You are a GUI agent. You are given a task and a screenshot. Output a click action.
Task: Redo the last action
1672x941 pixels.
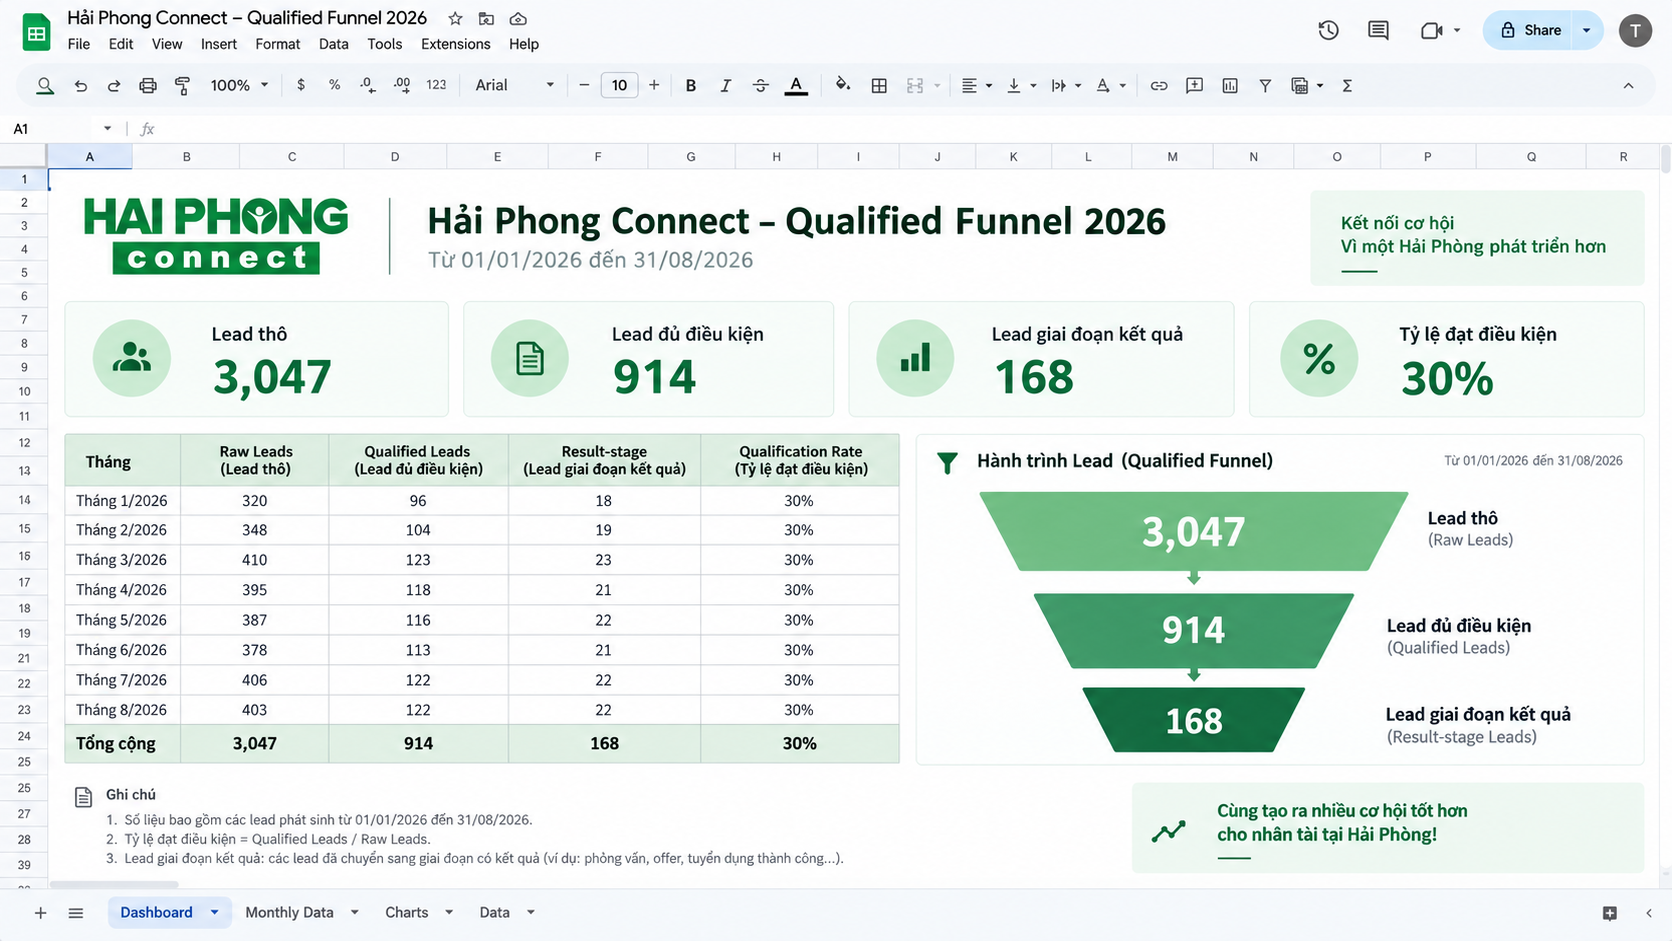click(x=114, y=86)
